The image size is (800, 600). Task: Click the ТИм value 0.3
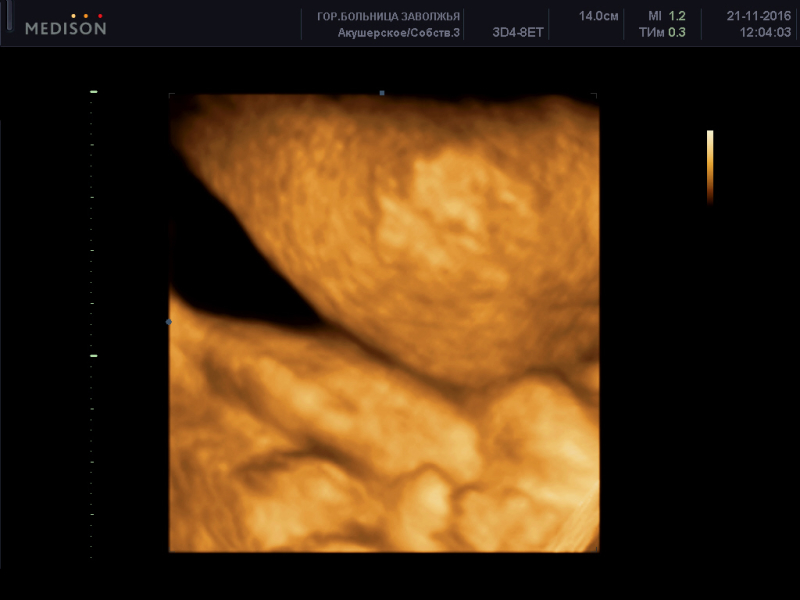[x=677, y=33]
